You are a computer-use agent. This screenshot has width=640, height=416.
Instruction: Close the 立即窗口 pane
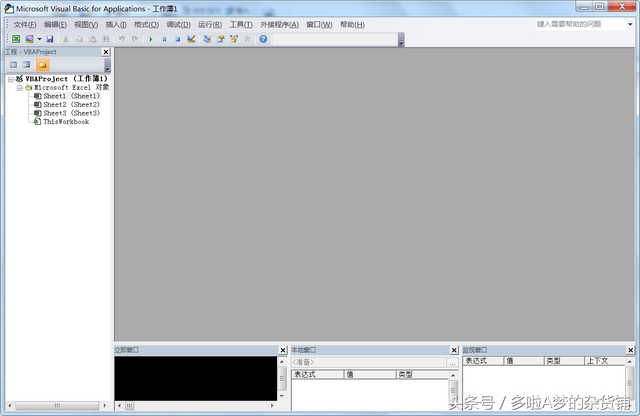click(x=283, y=350)
